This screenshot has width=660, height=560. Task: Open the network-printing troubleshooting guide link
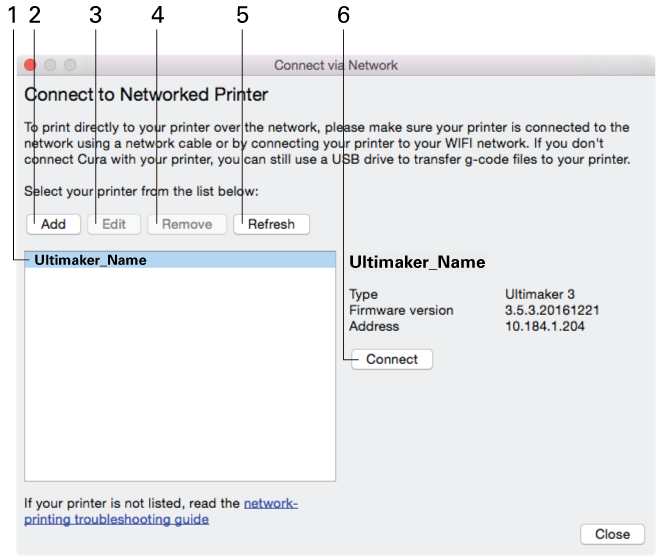pos(161,511)
